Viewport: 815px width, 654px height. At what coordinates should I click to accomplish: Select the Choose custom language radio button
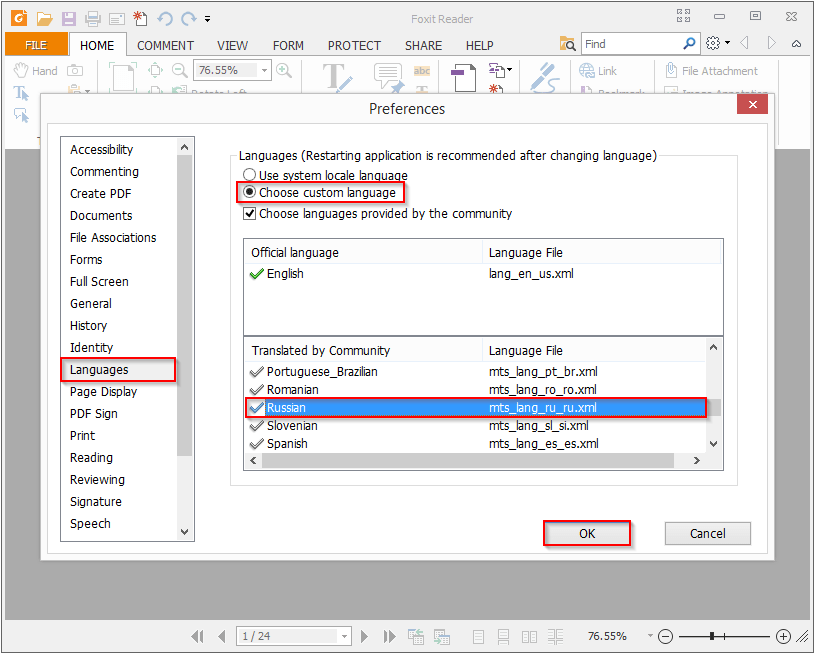(248, 191)
